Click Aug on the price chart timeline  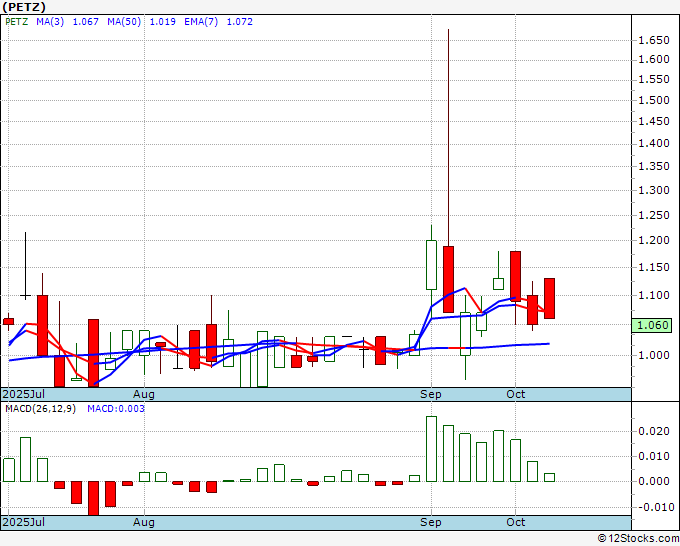(144, 394)
